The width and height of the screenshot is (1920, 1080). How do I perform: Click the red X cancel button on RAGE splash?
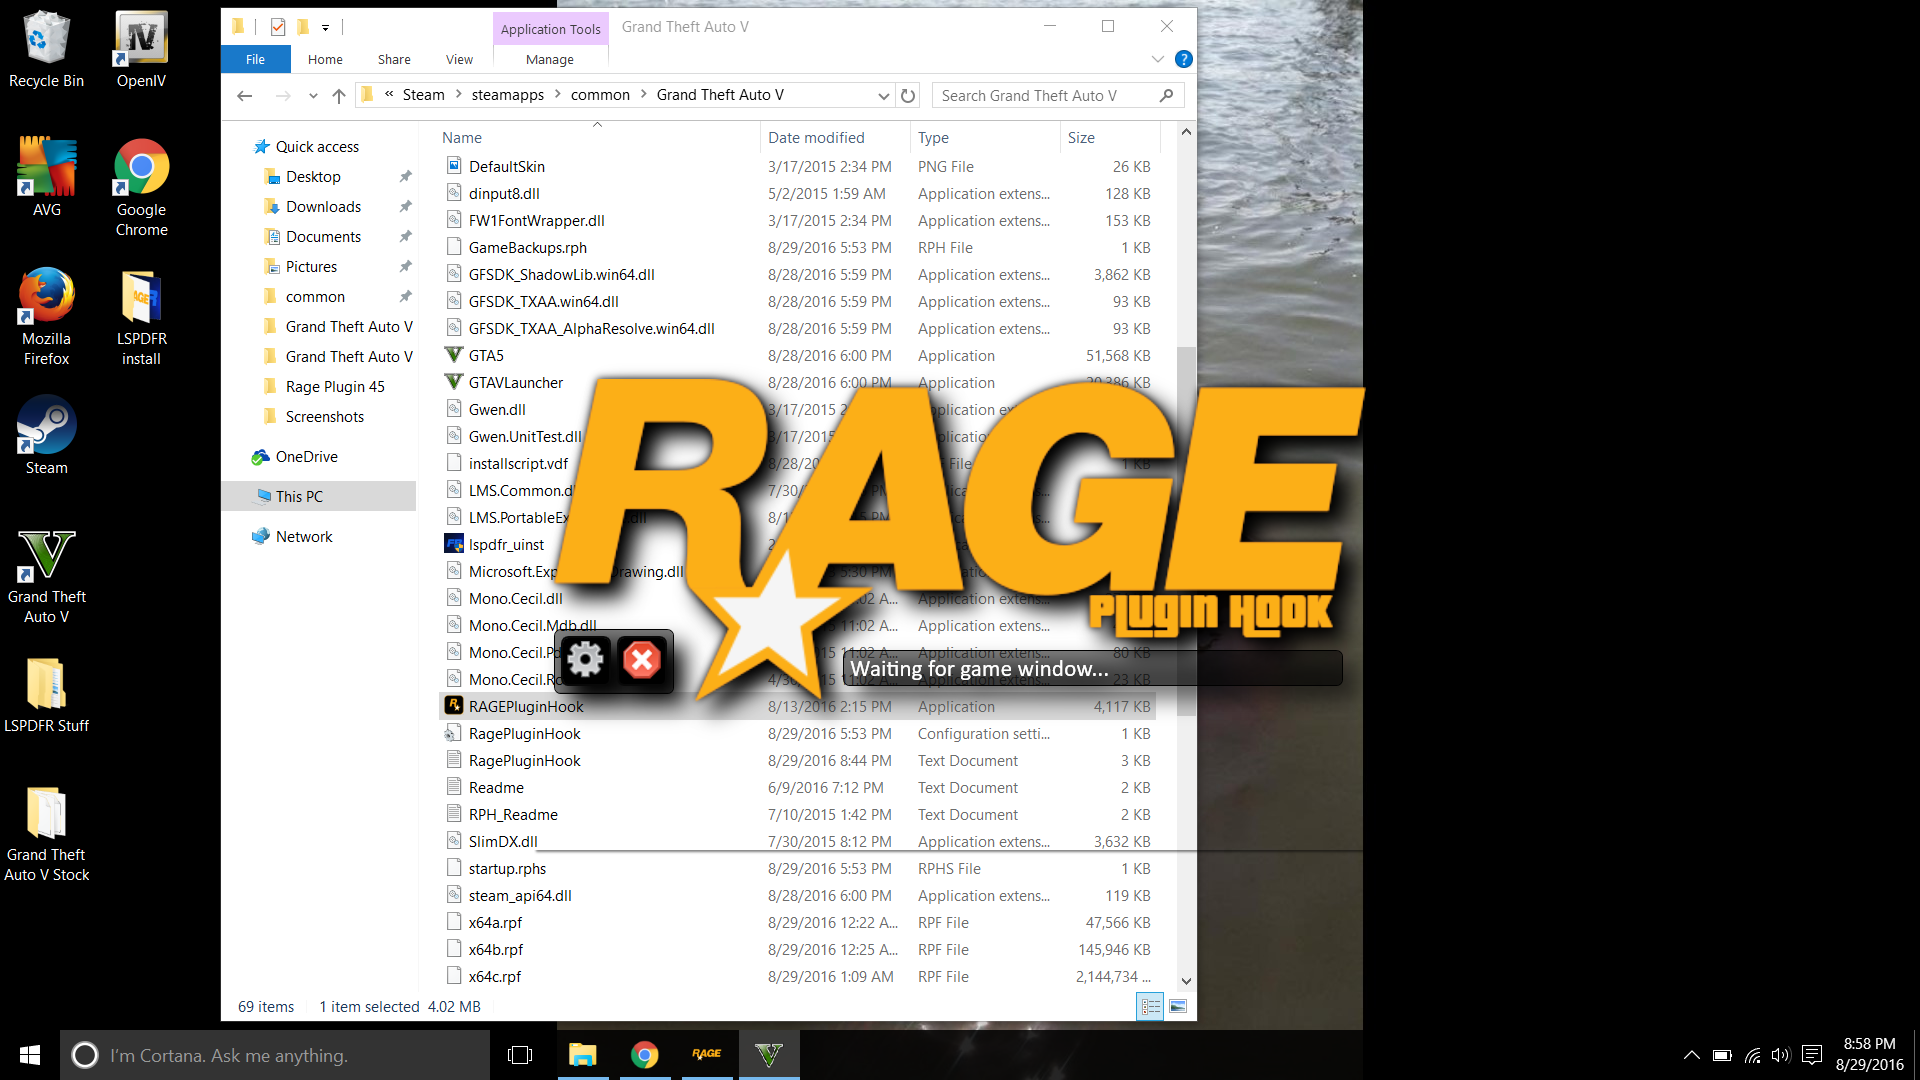tap(642, 660)
